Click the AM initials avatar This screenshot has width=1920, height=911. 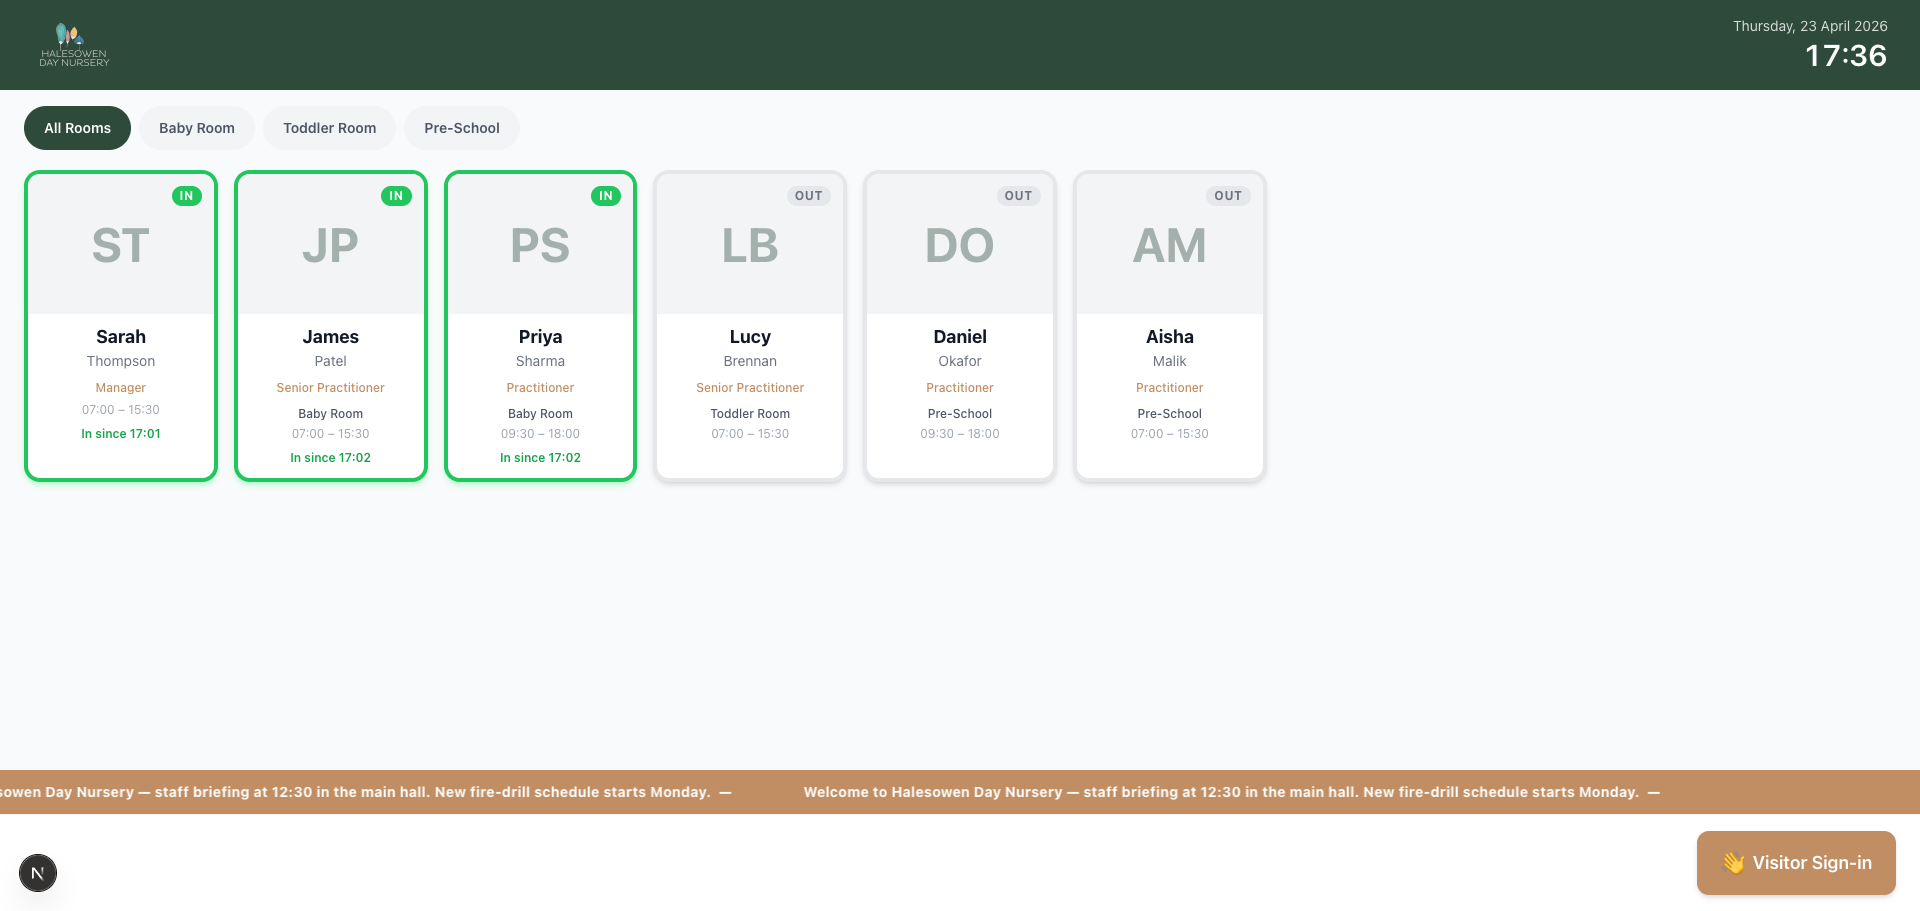1170,246
